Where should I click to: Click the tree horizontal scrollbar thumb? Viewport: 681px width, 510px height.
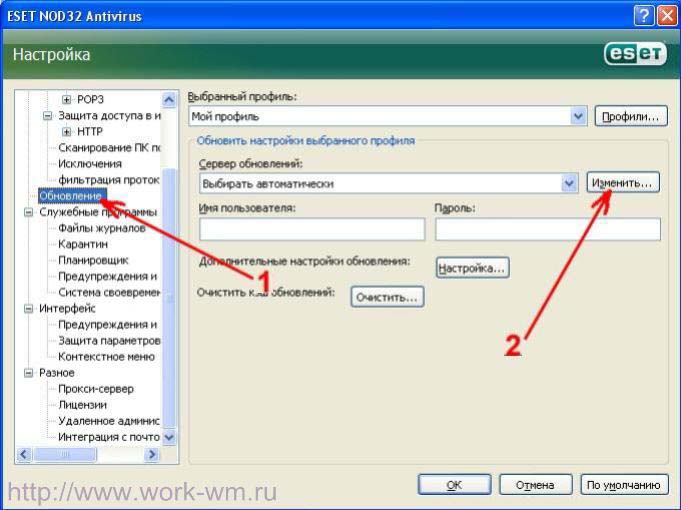click(65, 454)
